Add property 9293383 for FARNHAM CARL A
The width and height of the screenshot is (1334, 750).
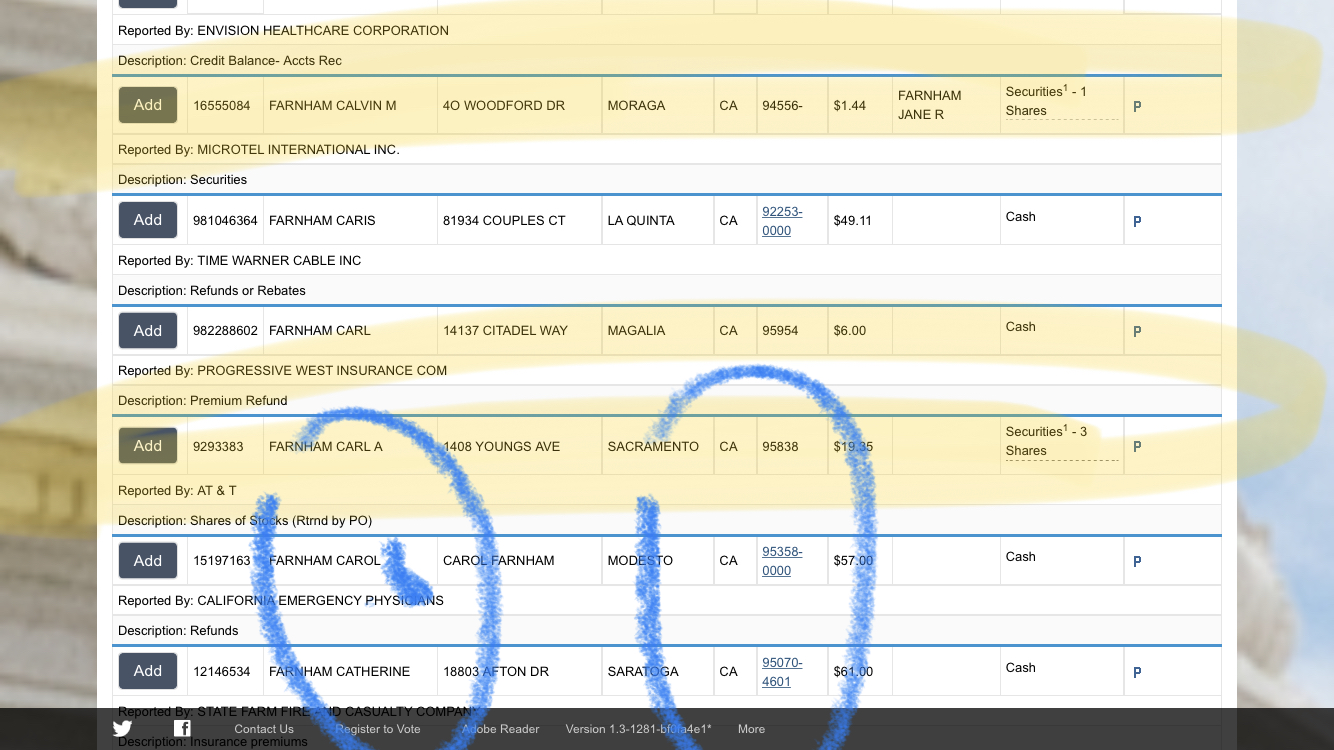click(148, 446)
